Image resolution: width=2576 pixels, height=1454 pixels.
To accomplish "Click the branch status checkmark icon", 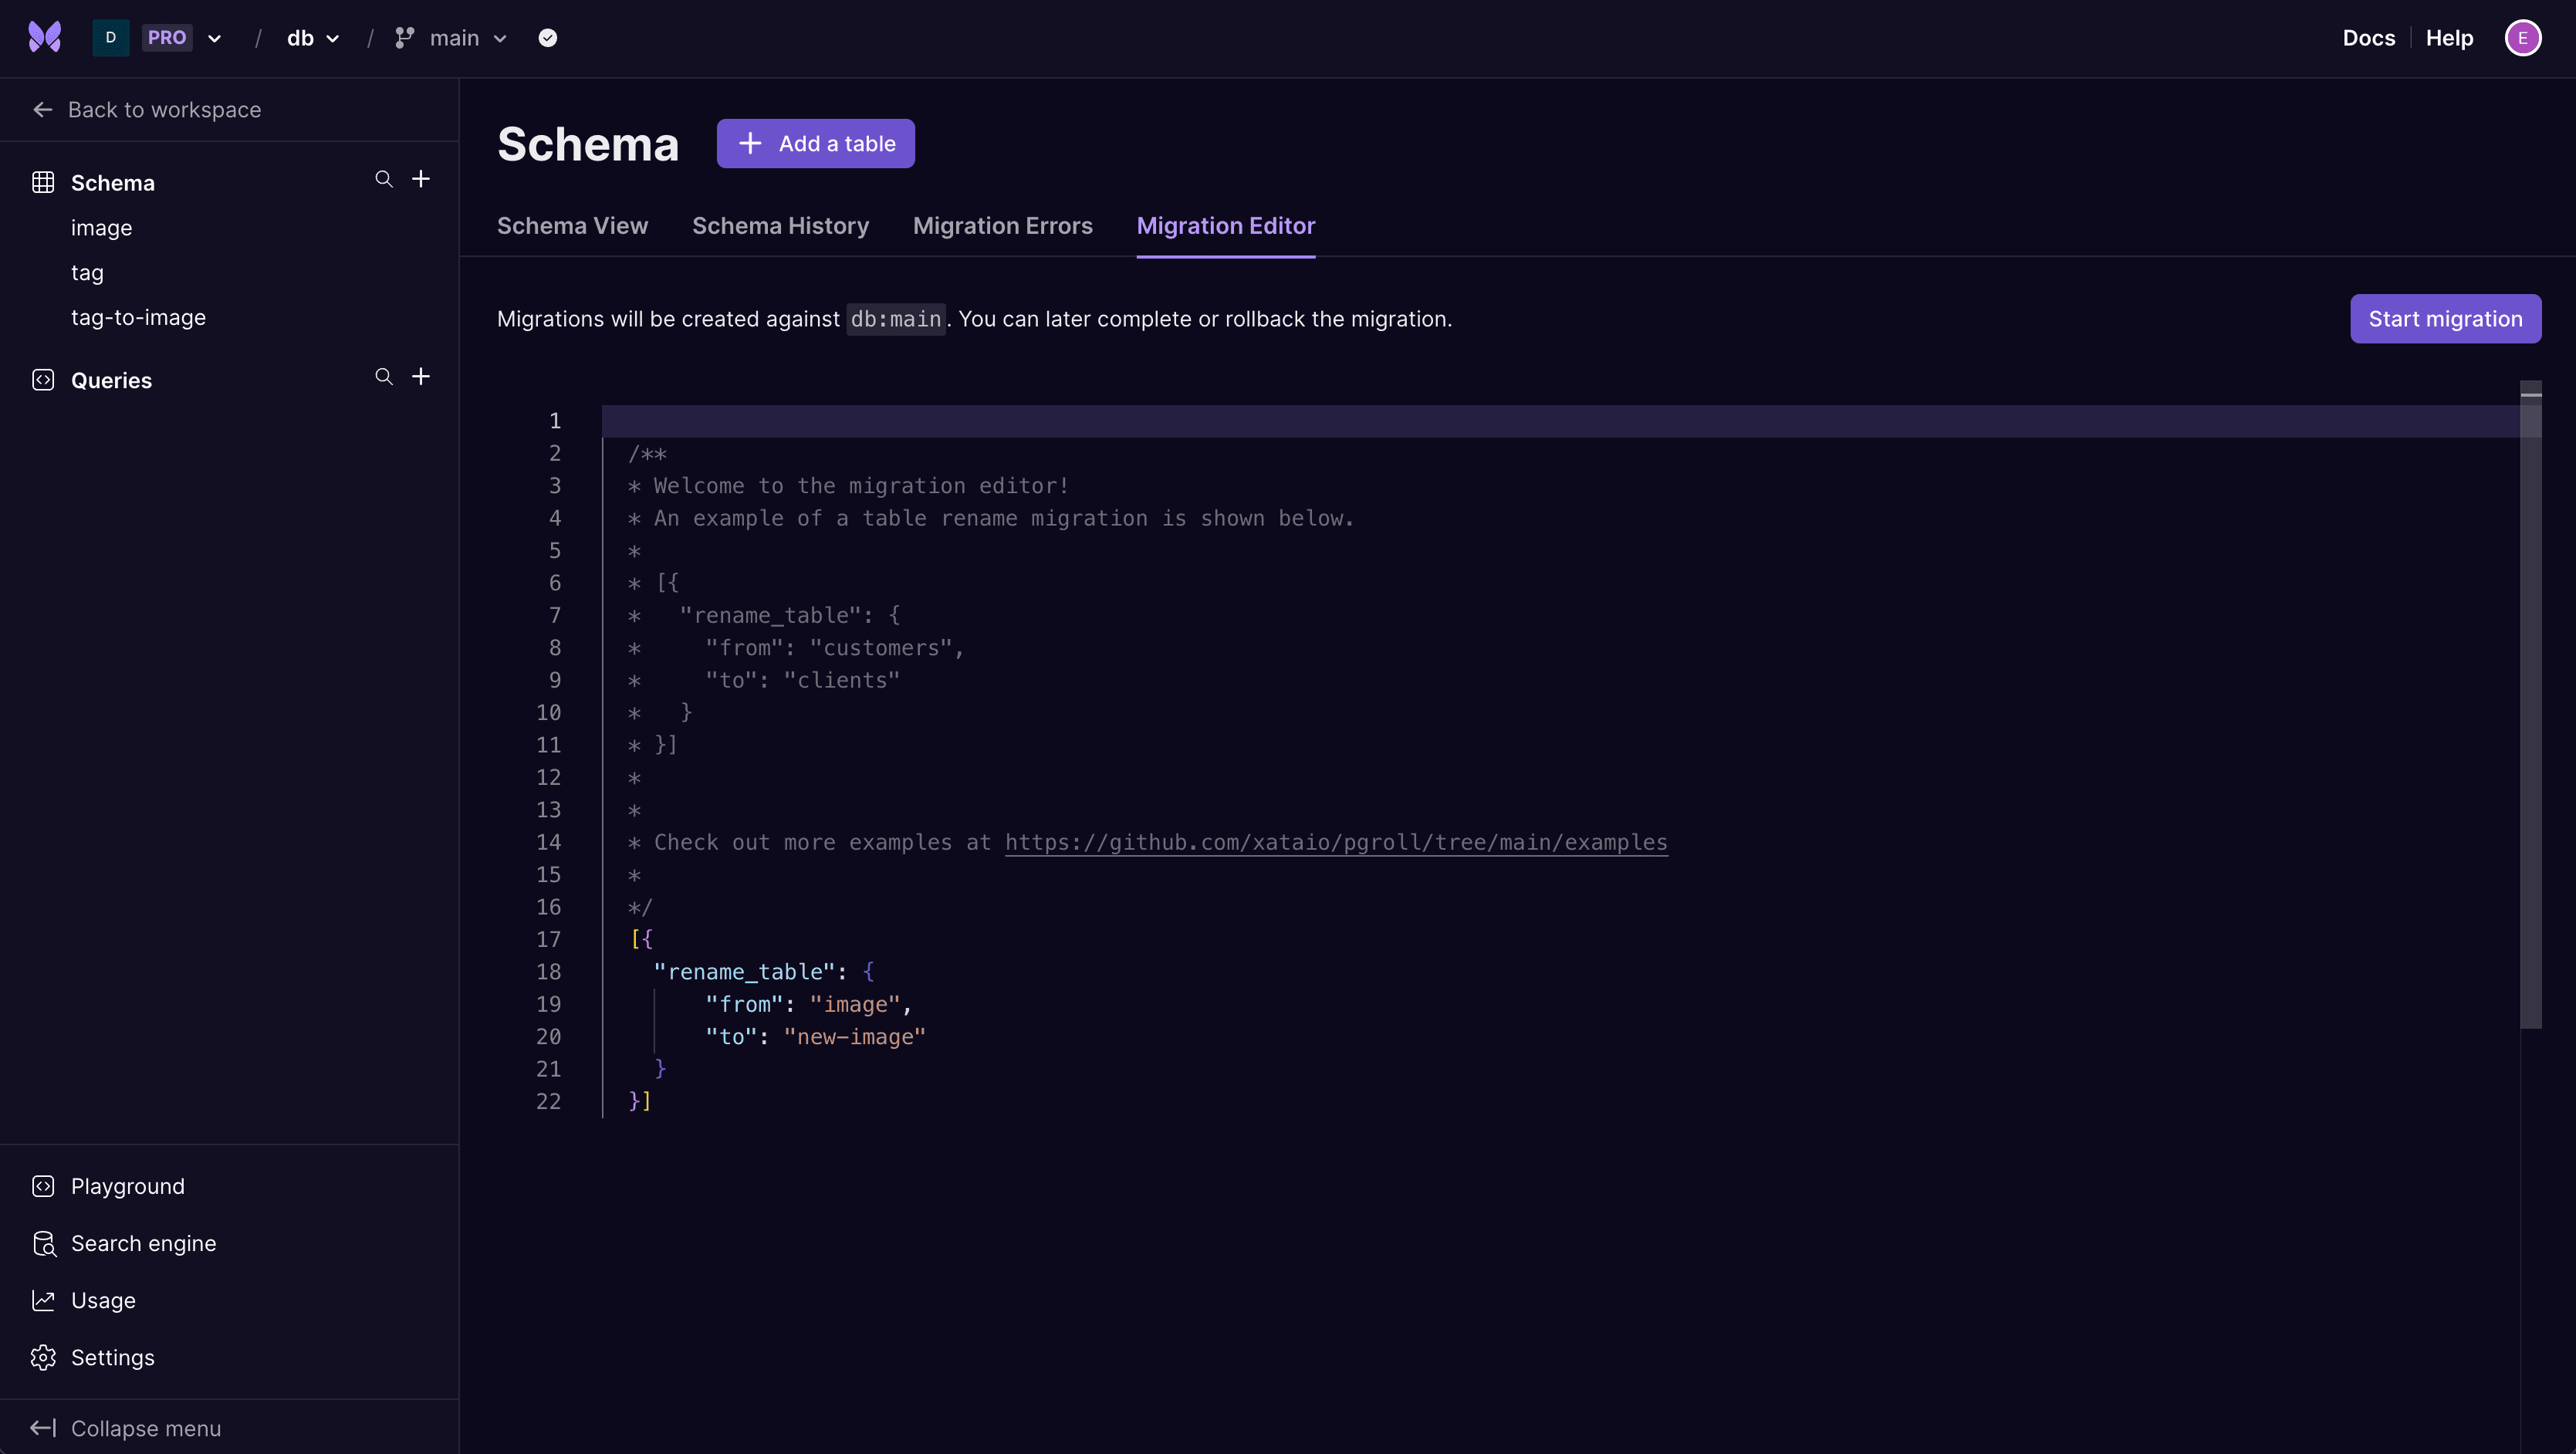I will 548,38.
